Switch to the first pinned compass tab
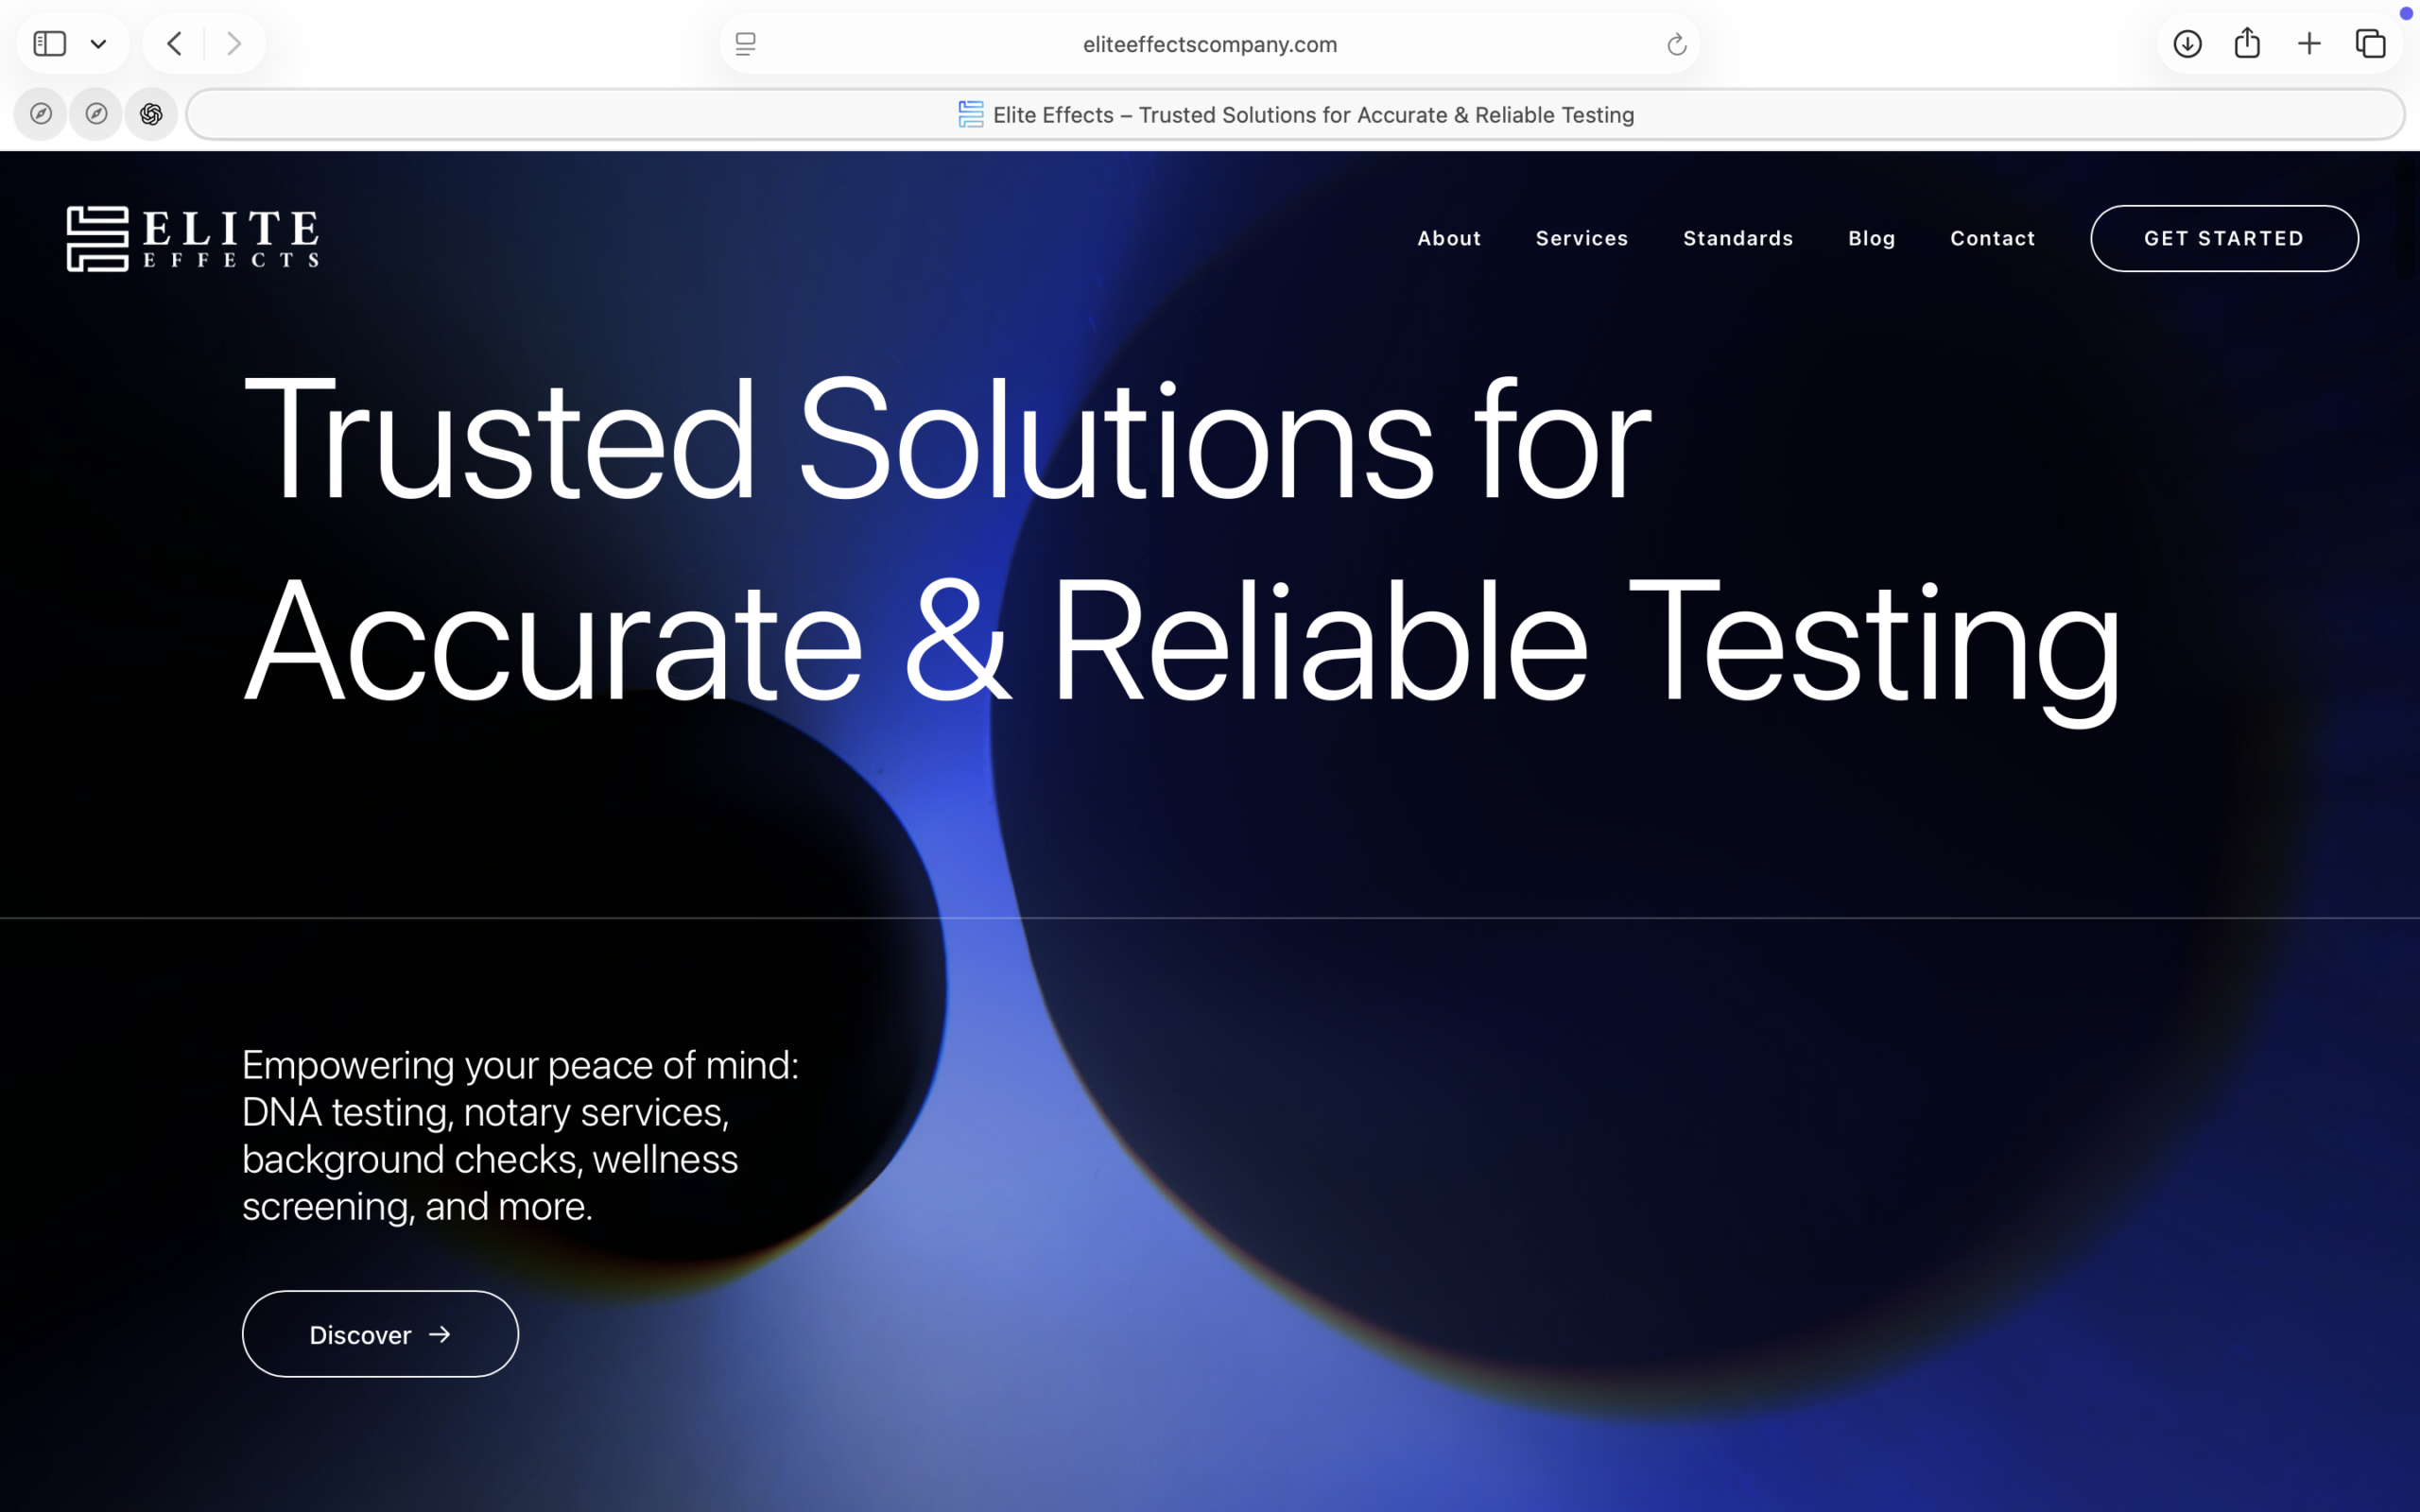The width and height of the screenshot is (2420, 1512). 41,114
